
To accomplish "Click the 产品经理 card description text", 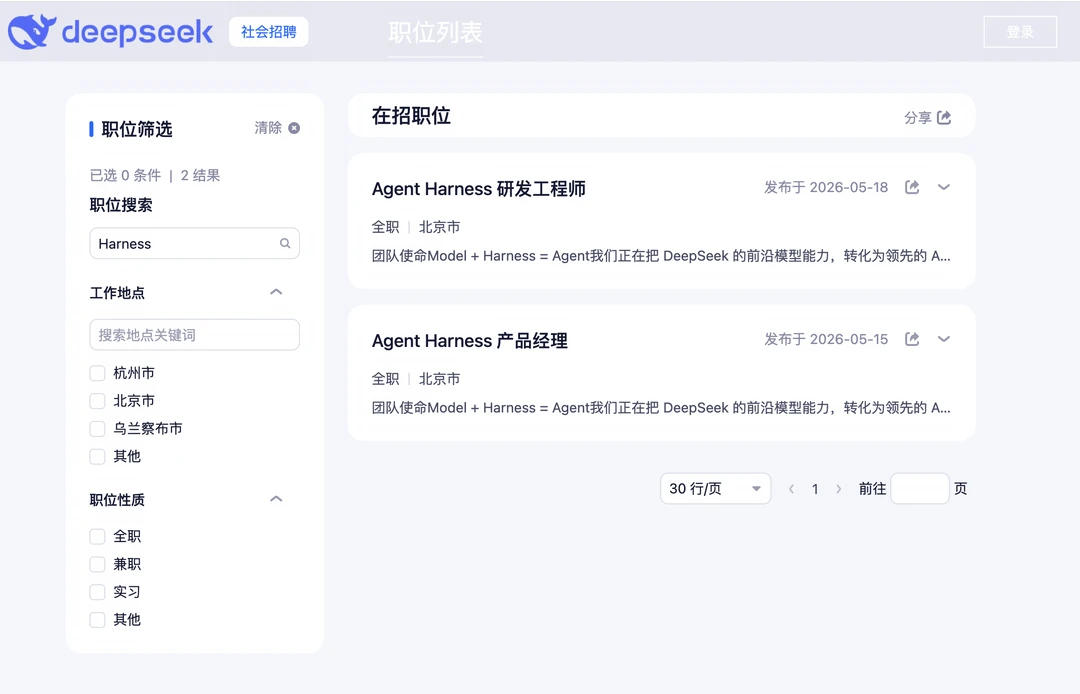I will click(661, 408).
